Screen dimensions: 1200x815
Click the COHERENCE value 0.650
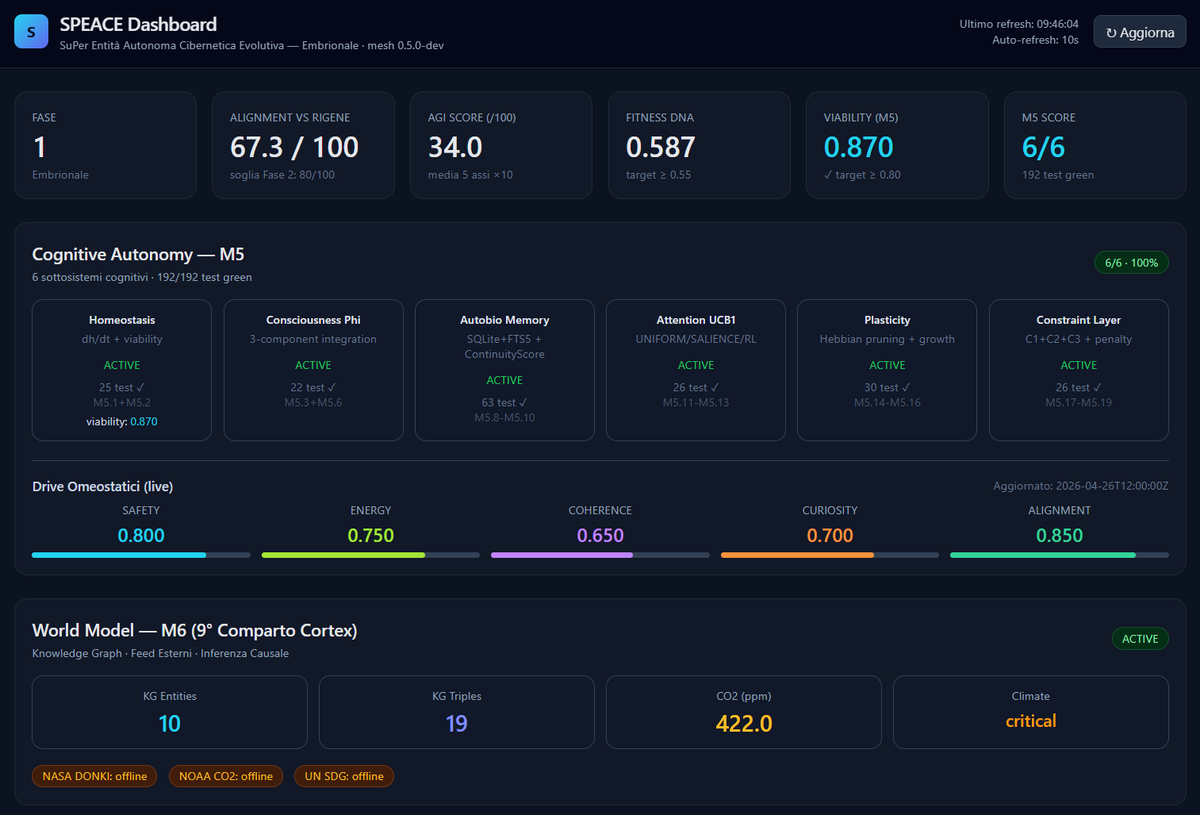pyautogui.click(x=600, y=535)
